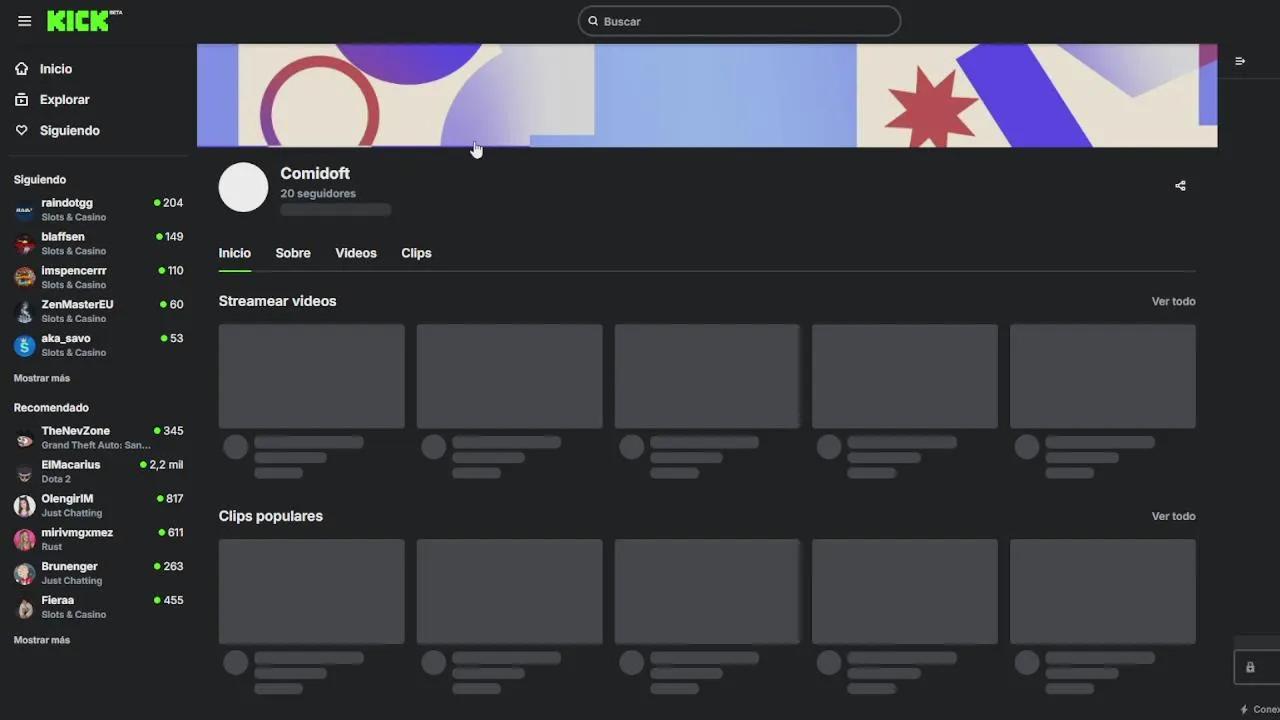This screenshot has width=1280, height=720.
Task: Switch to the Sobre tab
Action: 293,253
